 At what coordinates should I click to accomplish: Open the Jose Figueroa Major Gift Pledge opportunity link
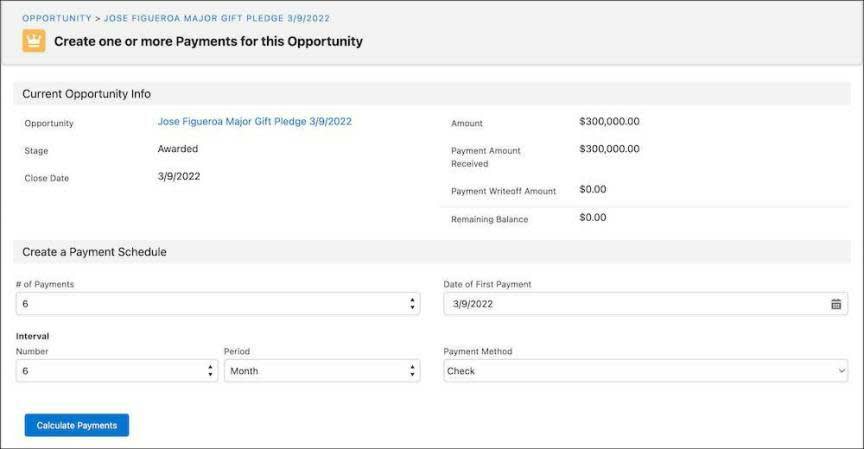pyautogui.click(x=255, y=121)
